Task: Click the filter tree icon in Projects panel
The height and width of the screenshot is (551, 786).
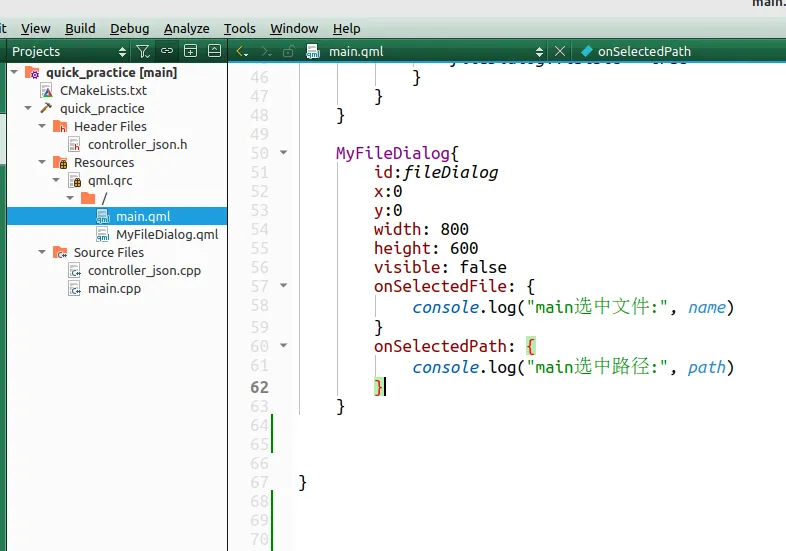Action: (143, 51)
